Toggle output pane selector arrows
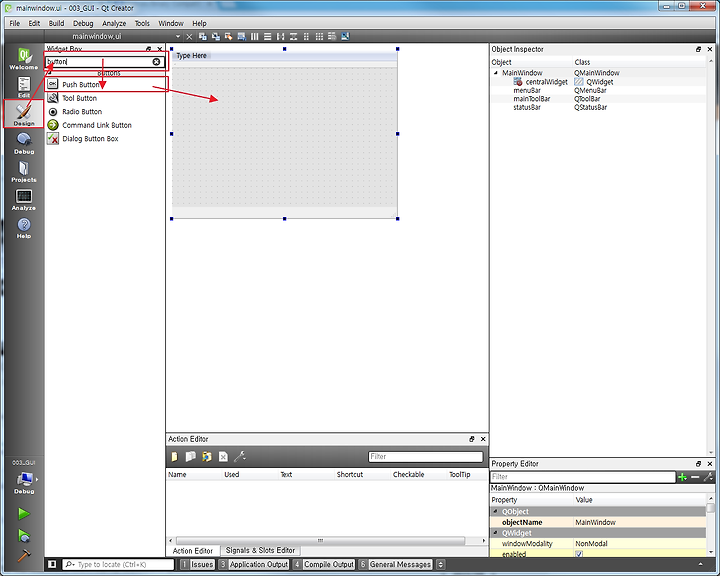 coord(440,564)
